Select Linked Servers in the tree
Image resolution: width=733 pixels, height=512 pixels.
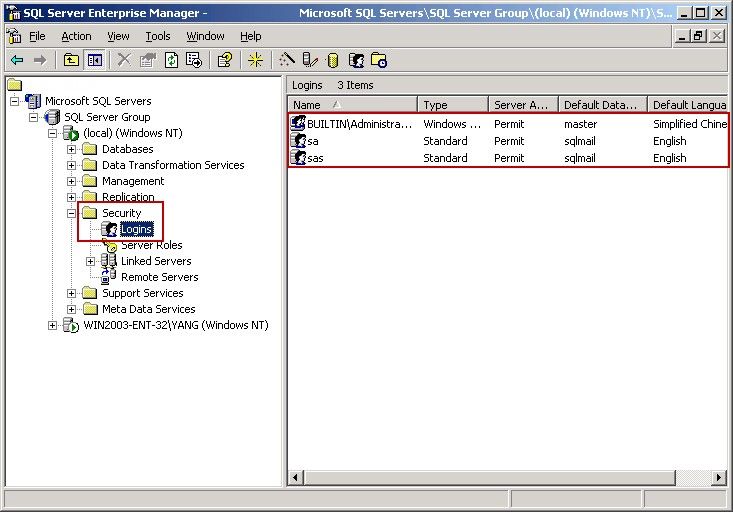(x=156, y=261)
